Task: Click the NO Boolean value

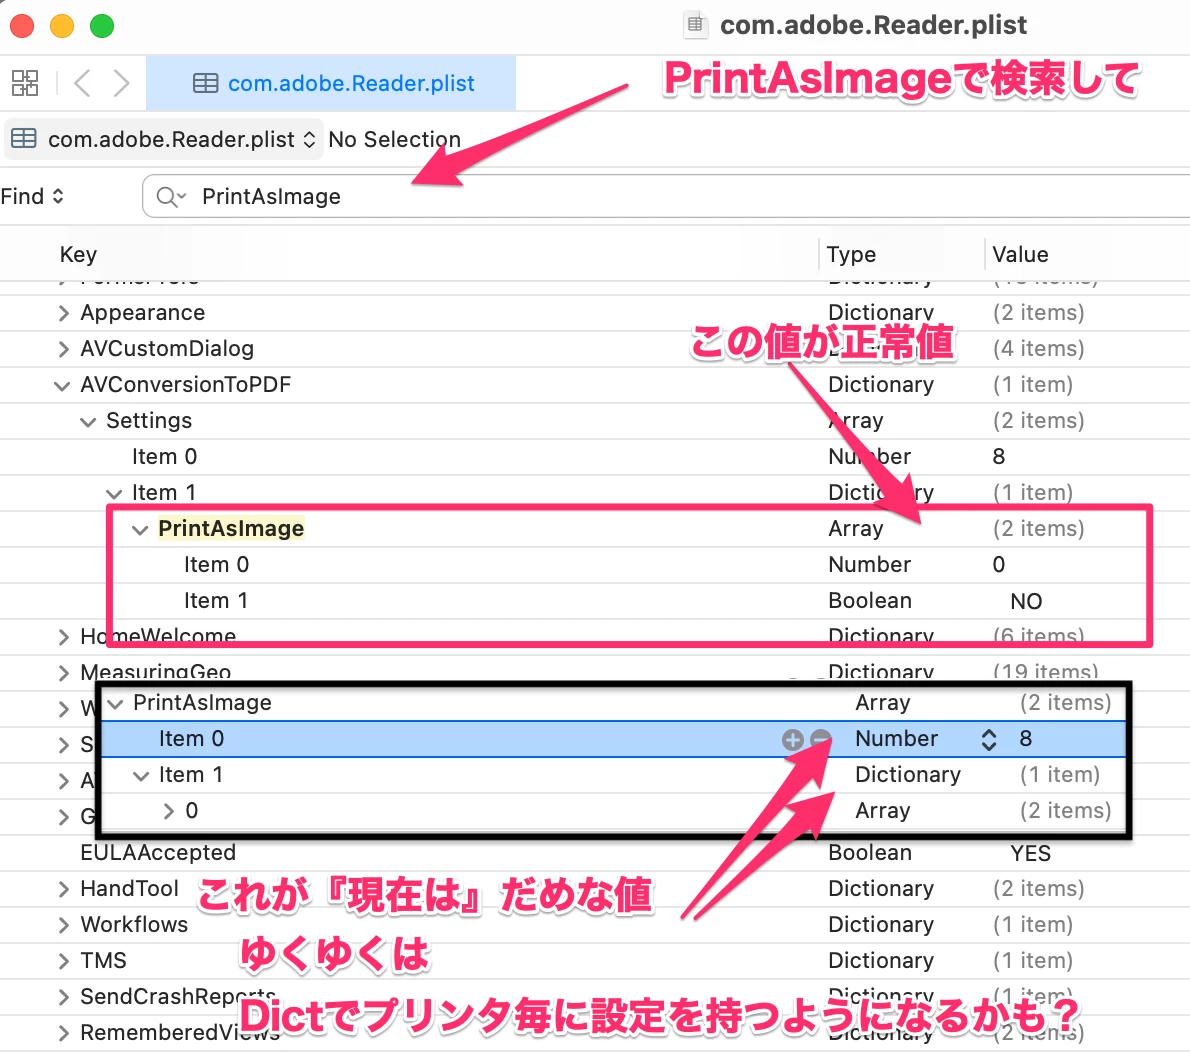Action: (x=1026, y=601)
